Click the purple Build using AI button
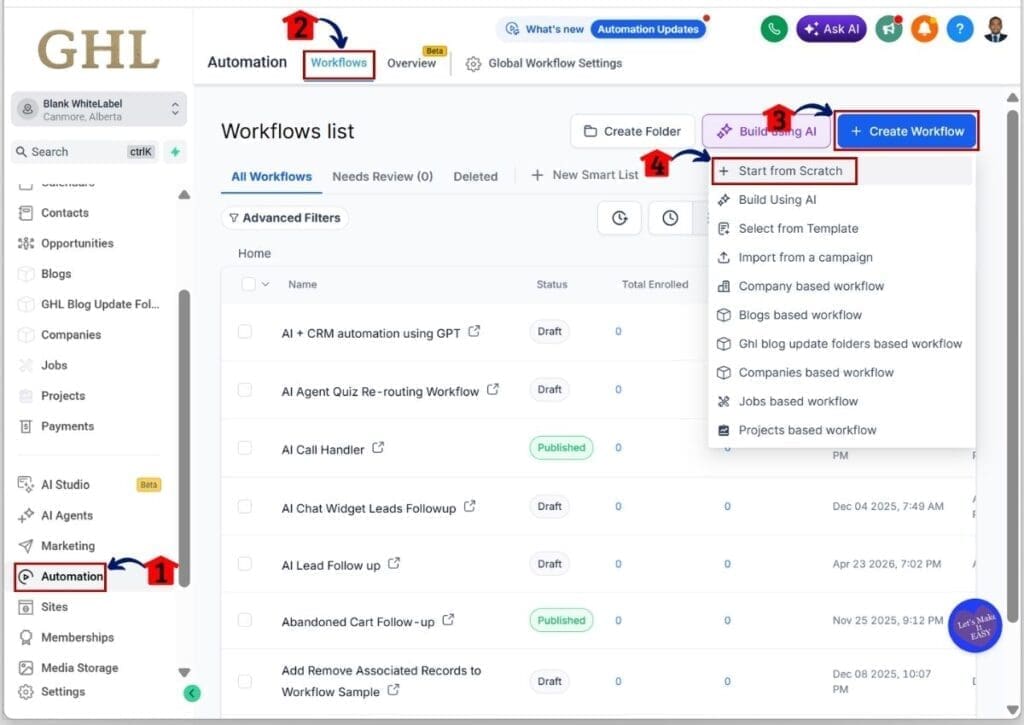The height and width of the screenshot is (725, 1024). [x=766, y=131]
